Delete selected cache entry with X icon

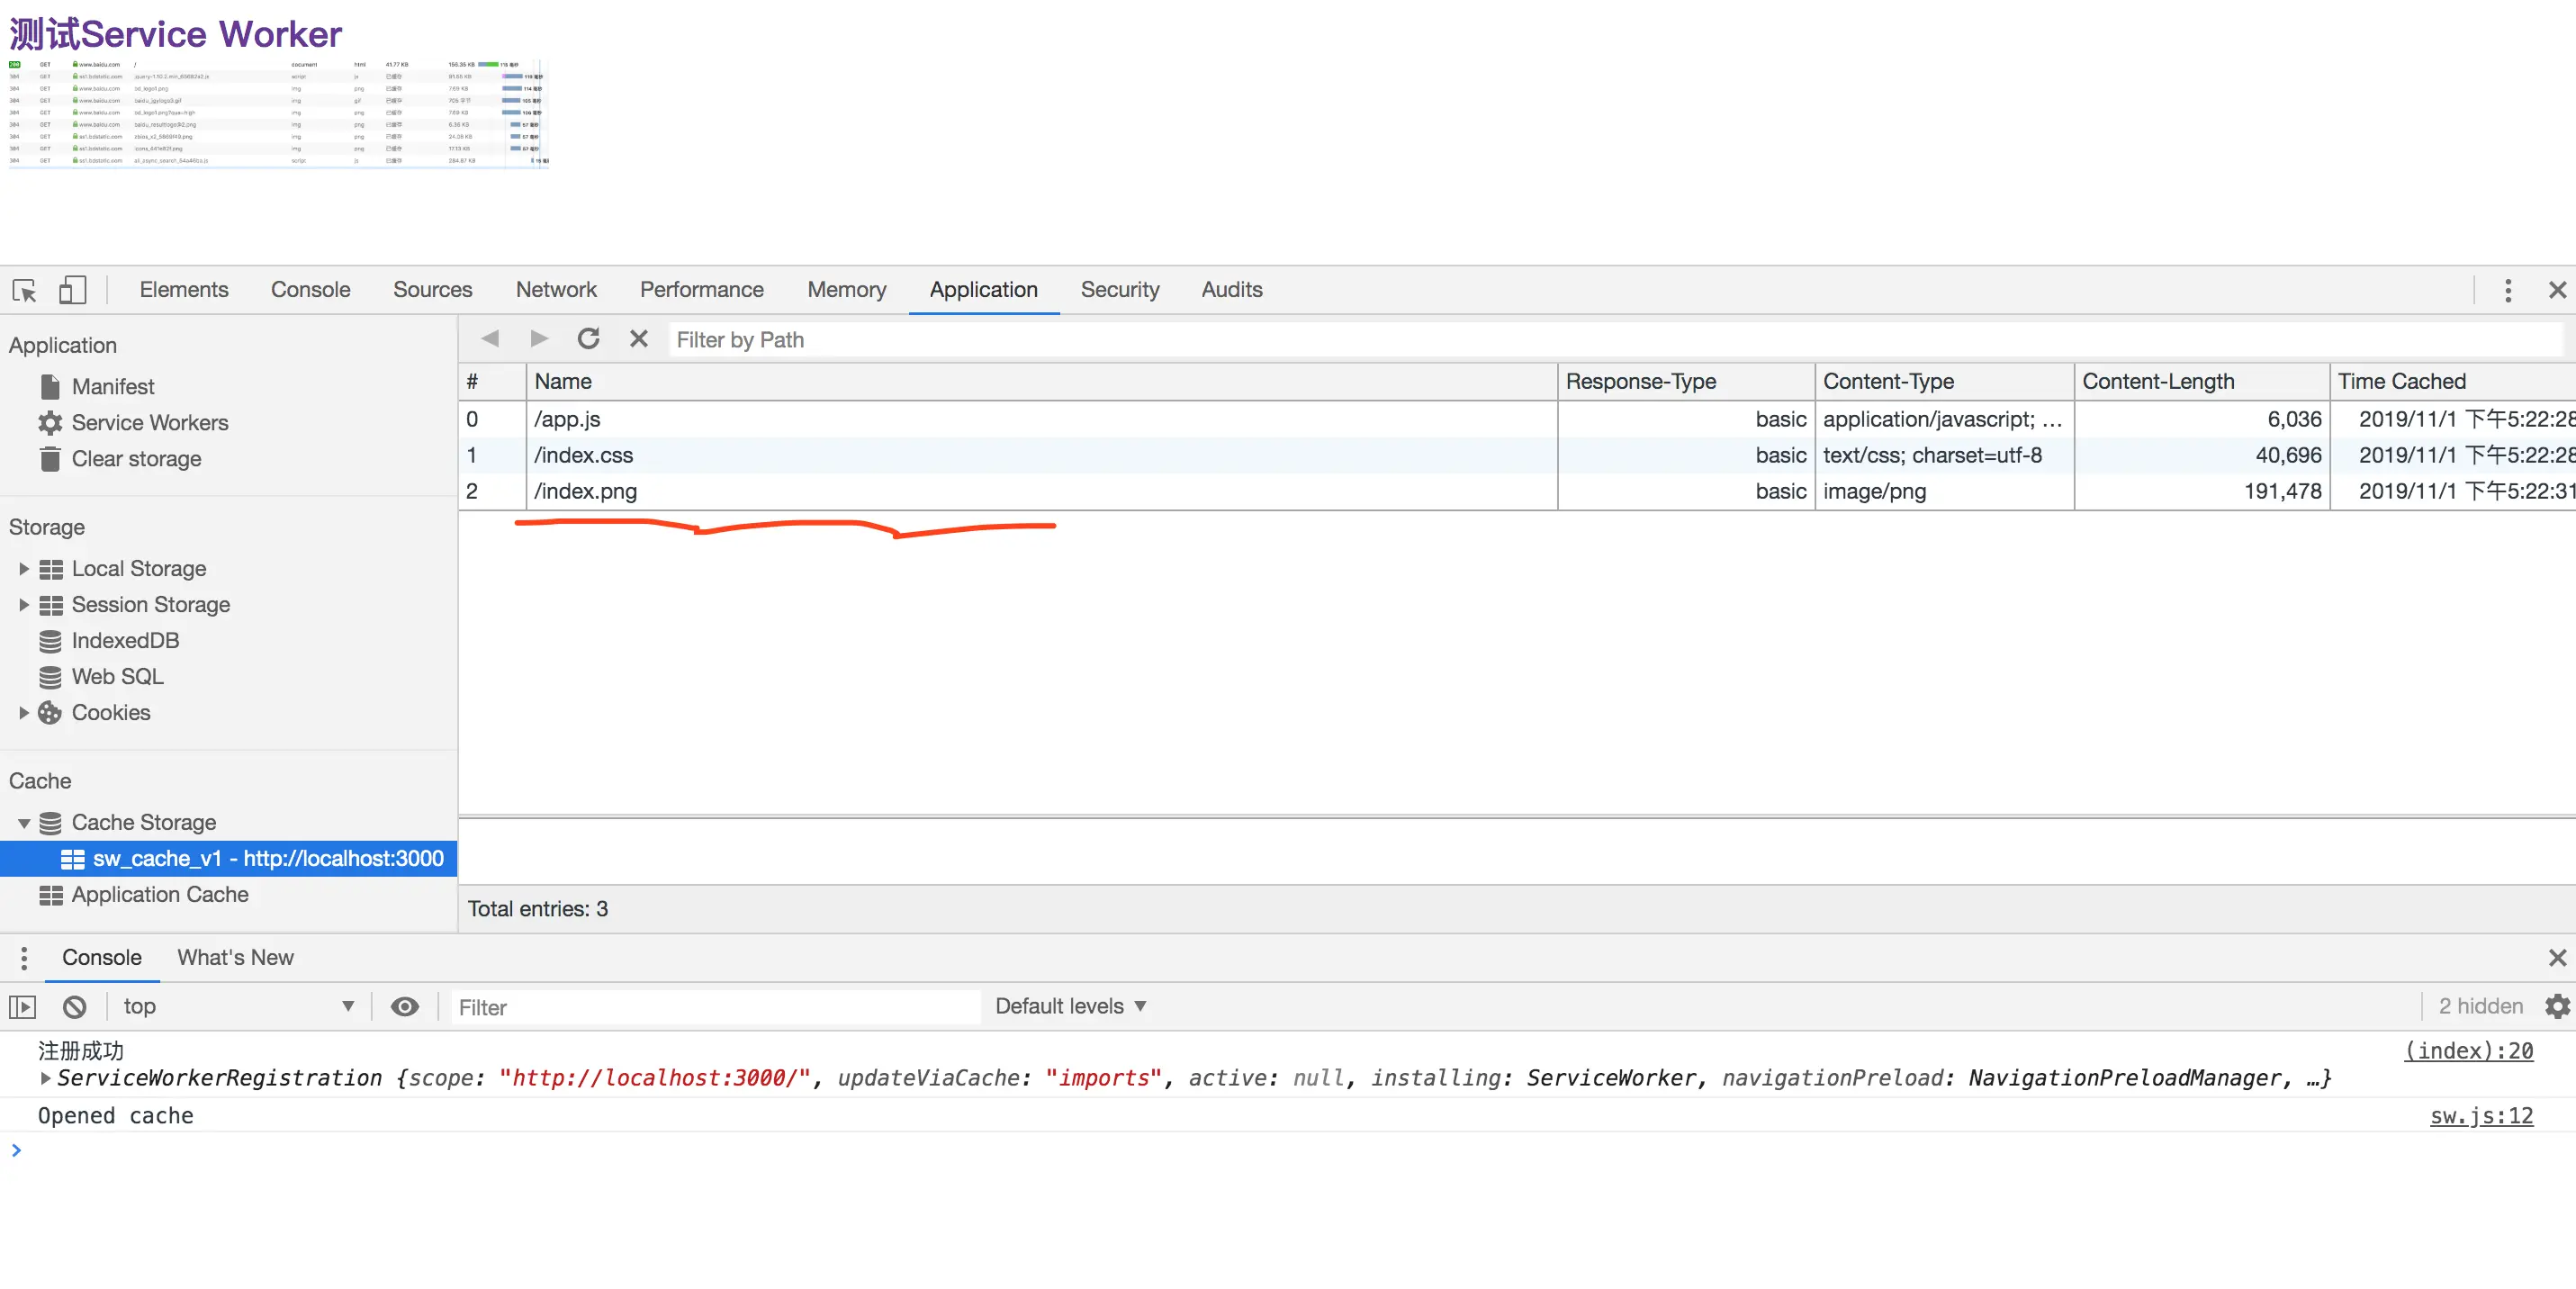(x=638, y=339)
